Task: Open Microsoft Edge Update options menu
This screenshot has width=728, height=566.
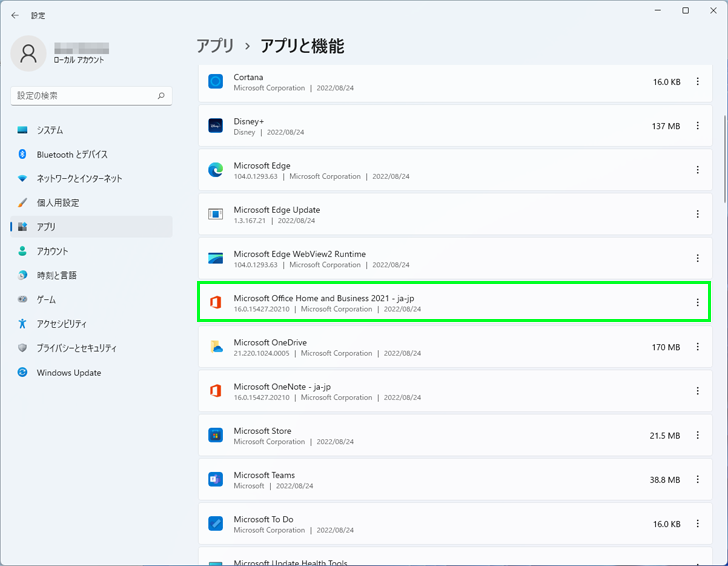Action: click(697, 214)
